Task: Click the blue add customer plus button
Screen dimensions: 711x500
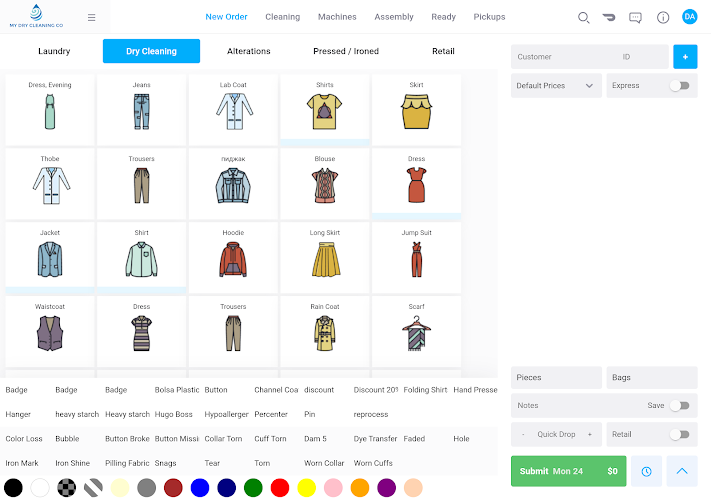Action: [685, 57]
